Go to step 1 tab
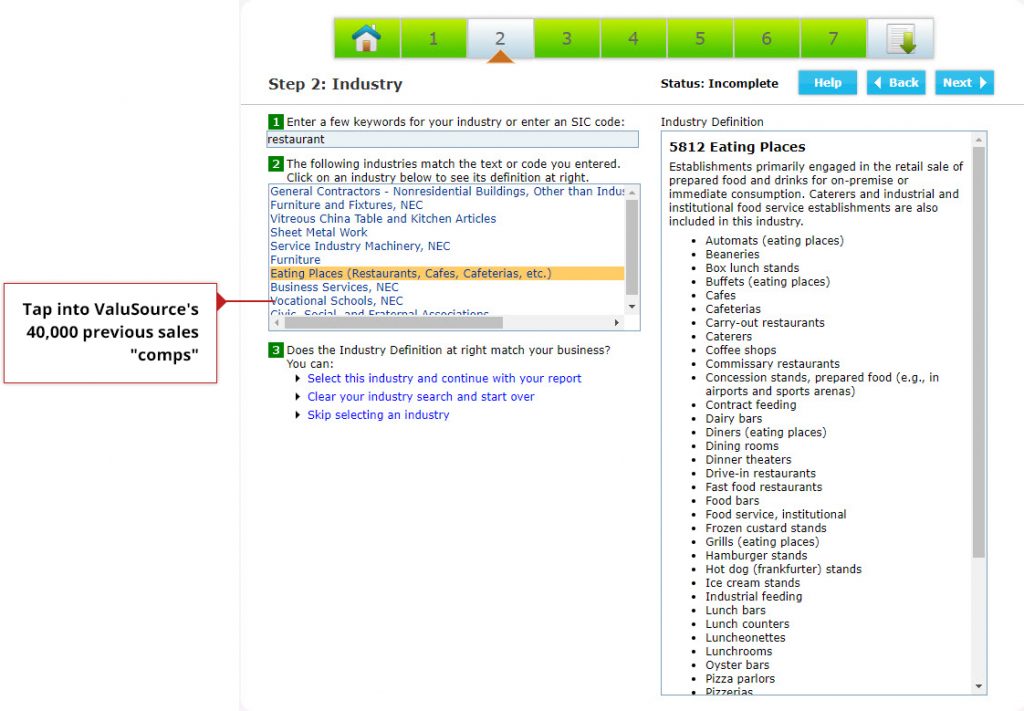The width and height of the screenshot is (1024, 711). [x=433, y=39]
